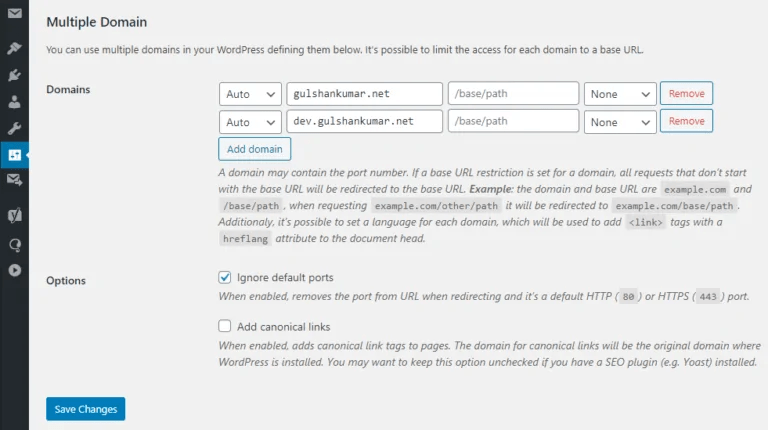
Task: Open the mail icon in sidebar
Action: pos(14,14)
